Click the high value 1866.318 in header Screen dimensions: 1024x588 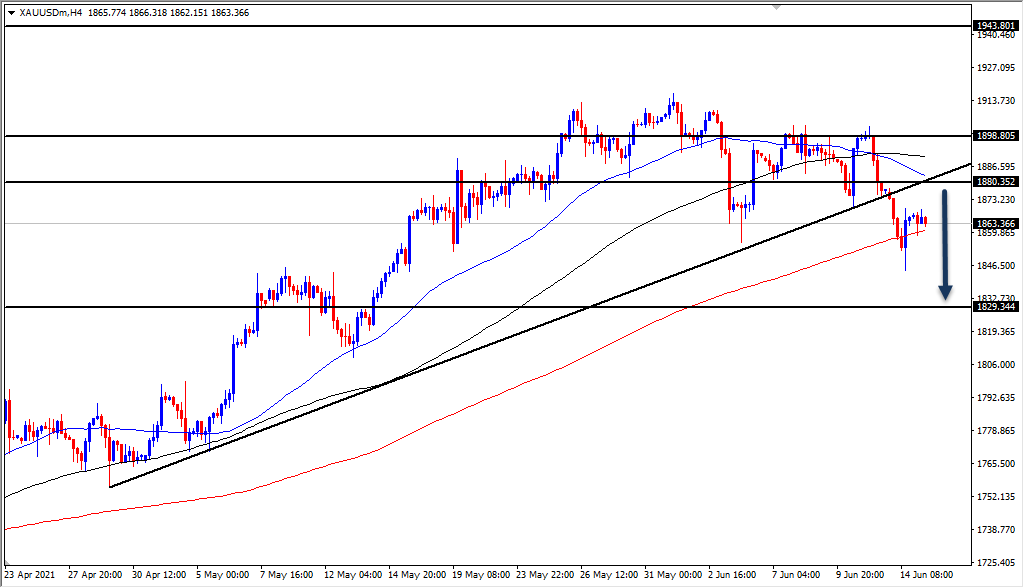coord(148,12)
